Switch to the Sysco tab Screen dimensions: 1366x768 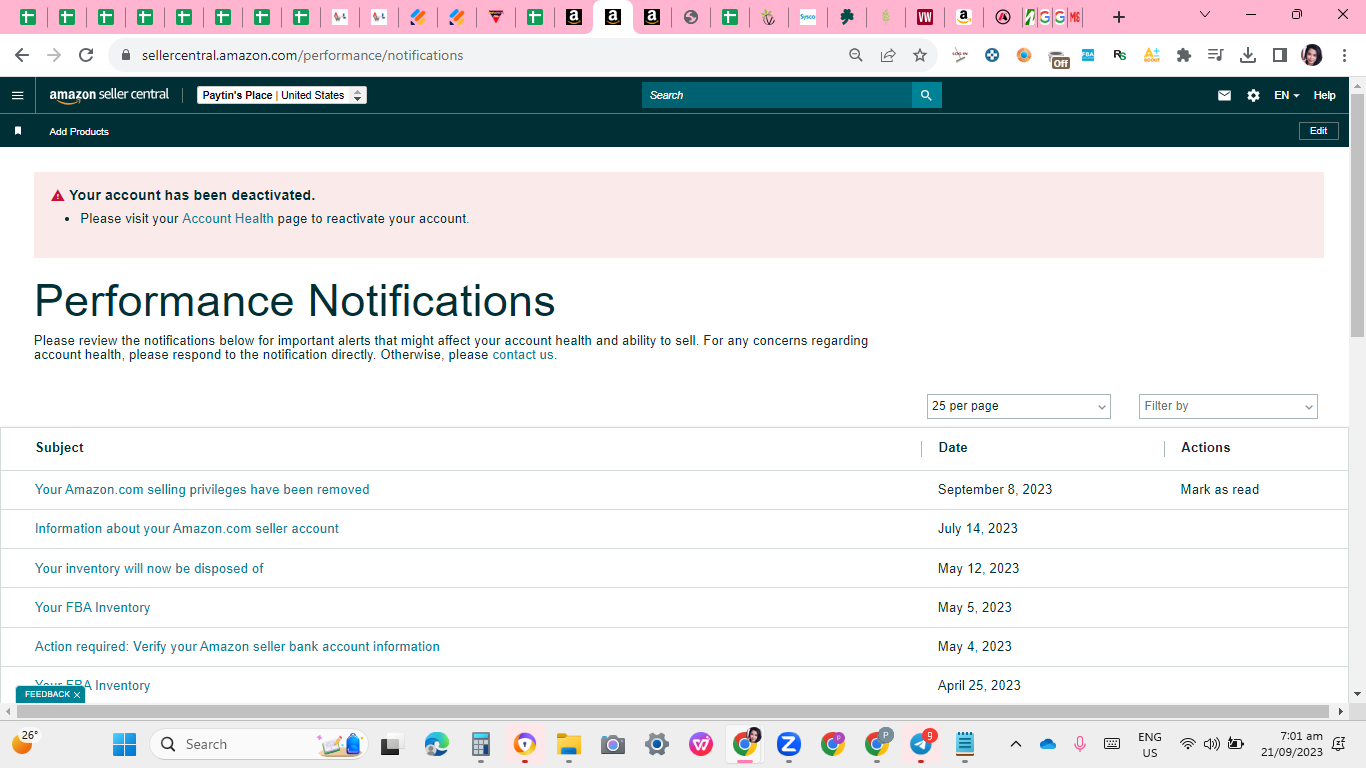click(x=808, y=17)
